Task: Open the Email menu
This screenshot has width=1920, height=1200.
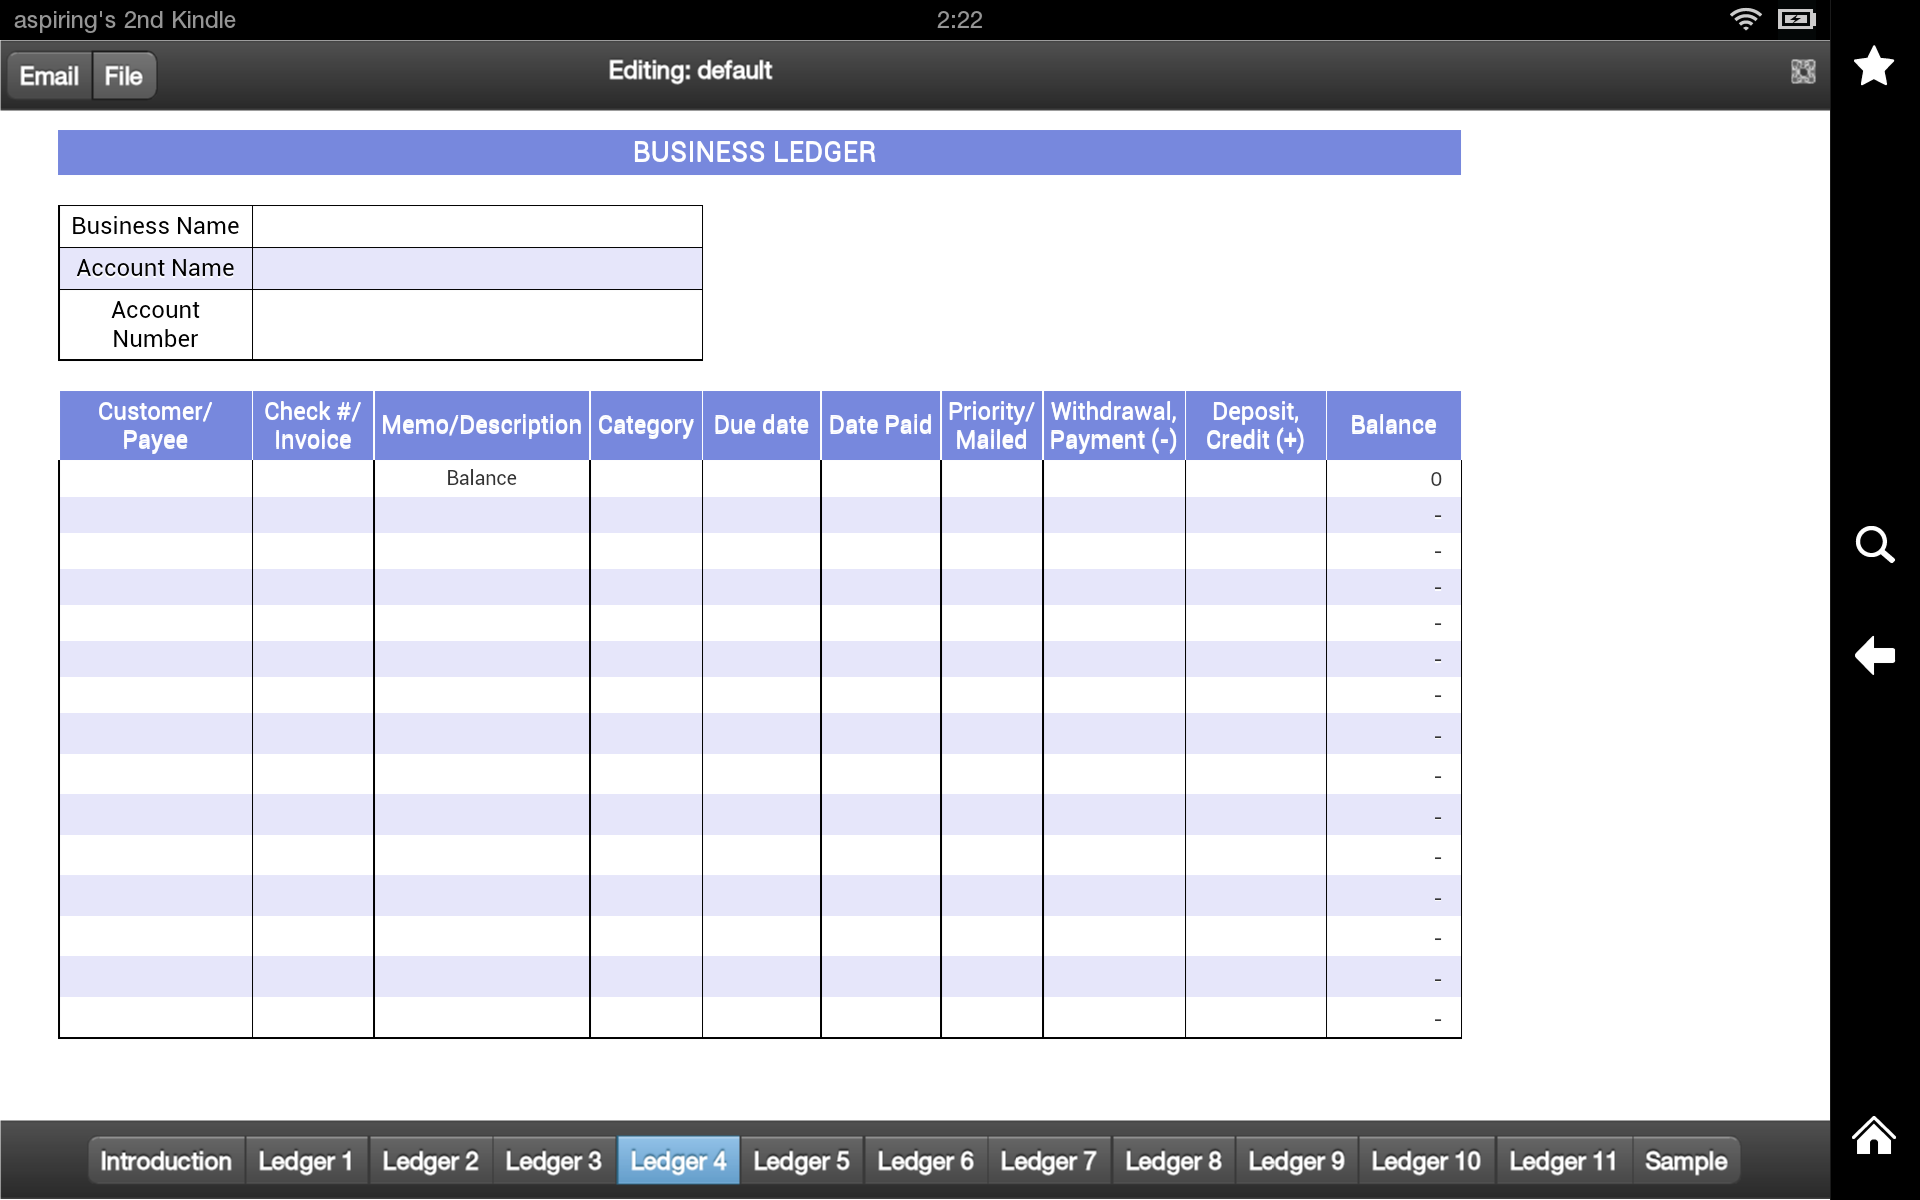Action: pyautogui.click(x=49, y=76)
